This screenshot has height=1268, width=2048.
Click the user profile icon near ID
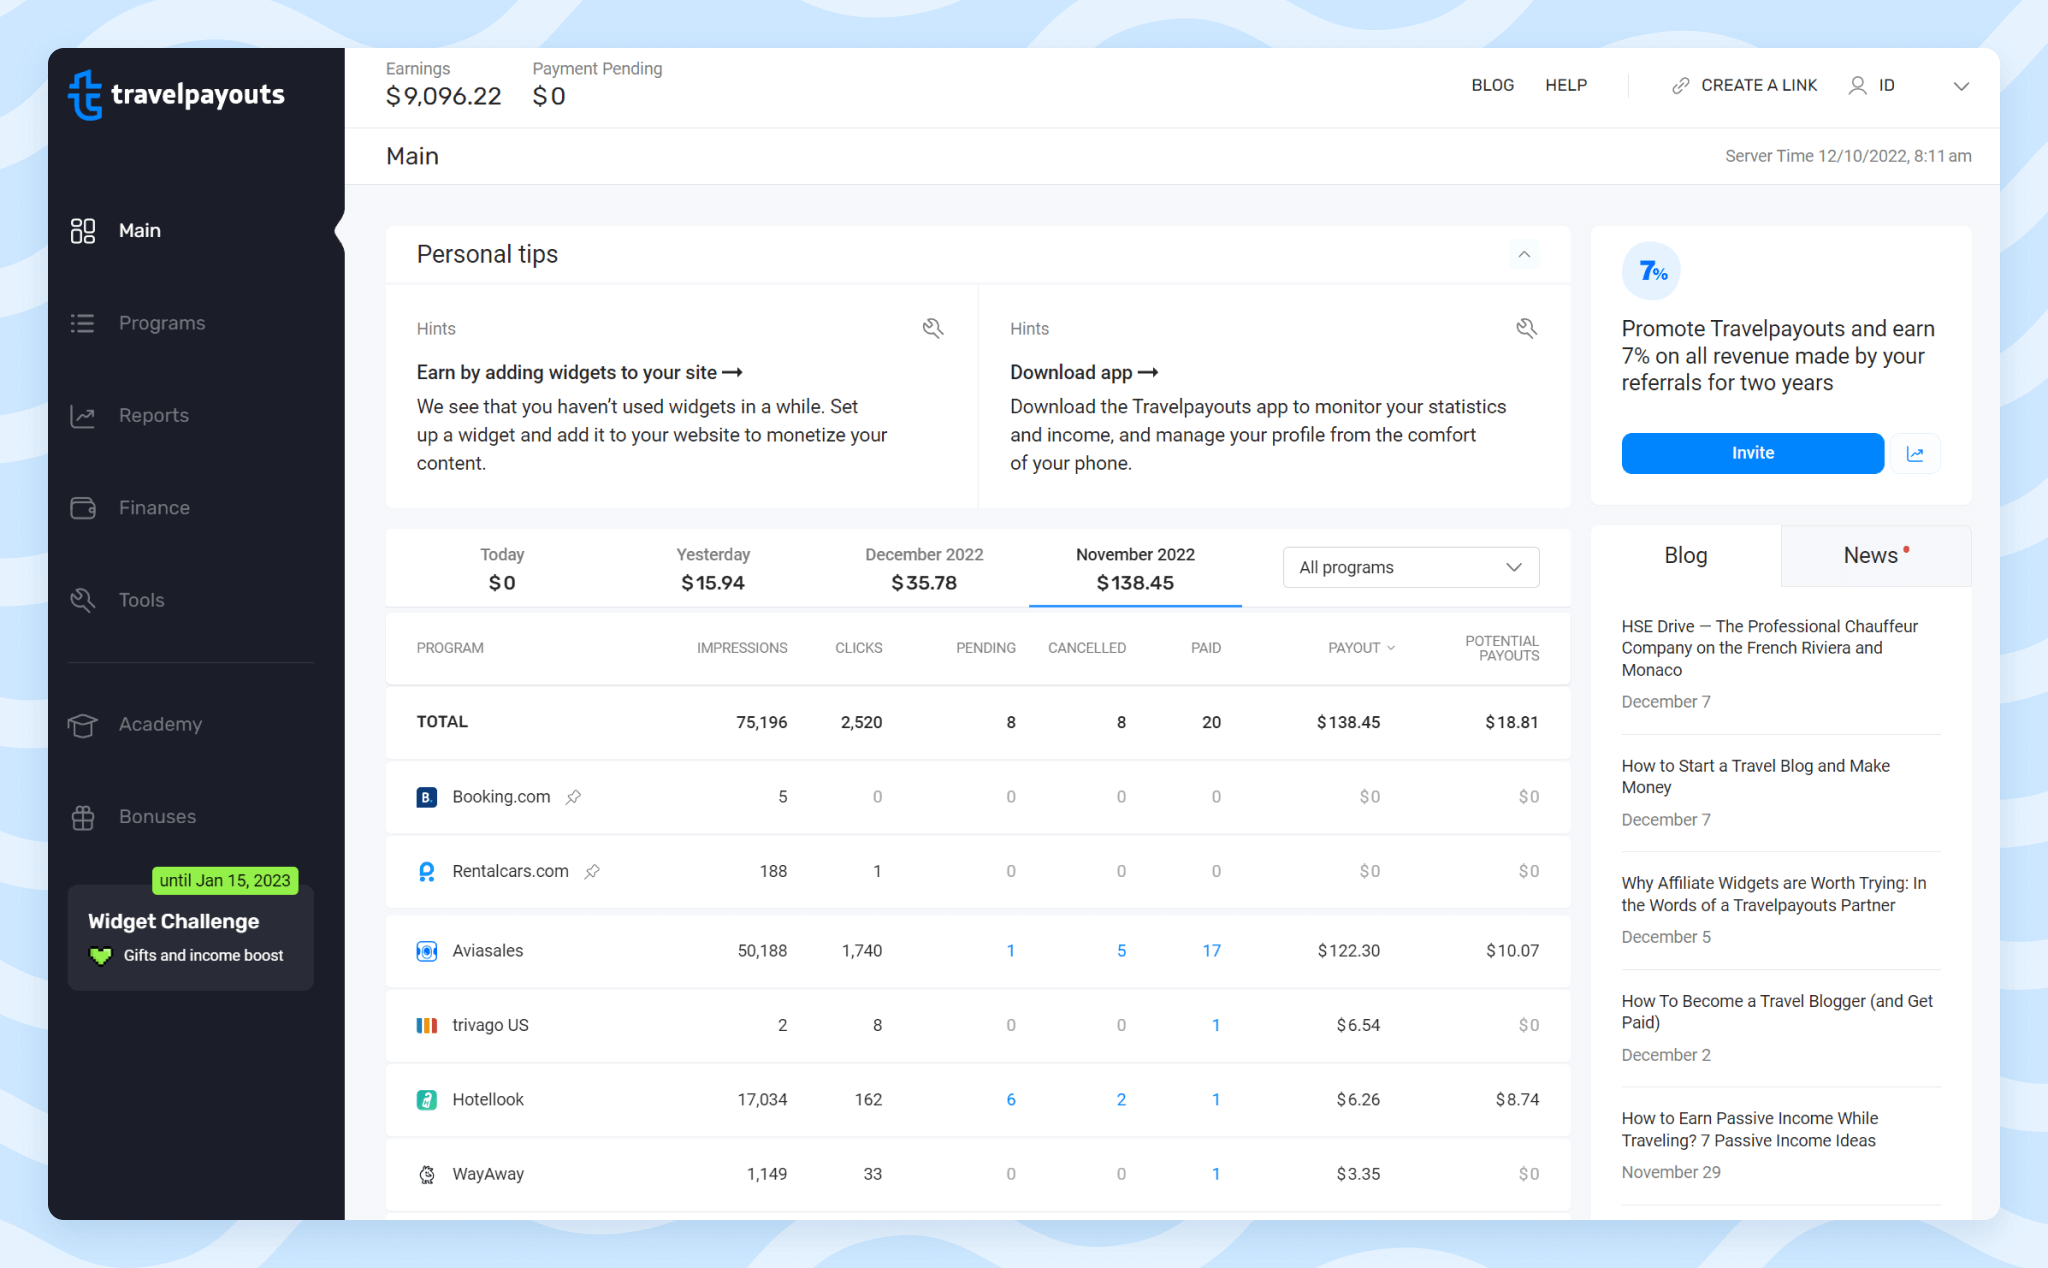1857,86
